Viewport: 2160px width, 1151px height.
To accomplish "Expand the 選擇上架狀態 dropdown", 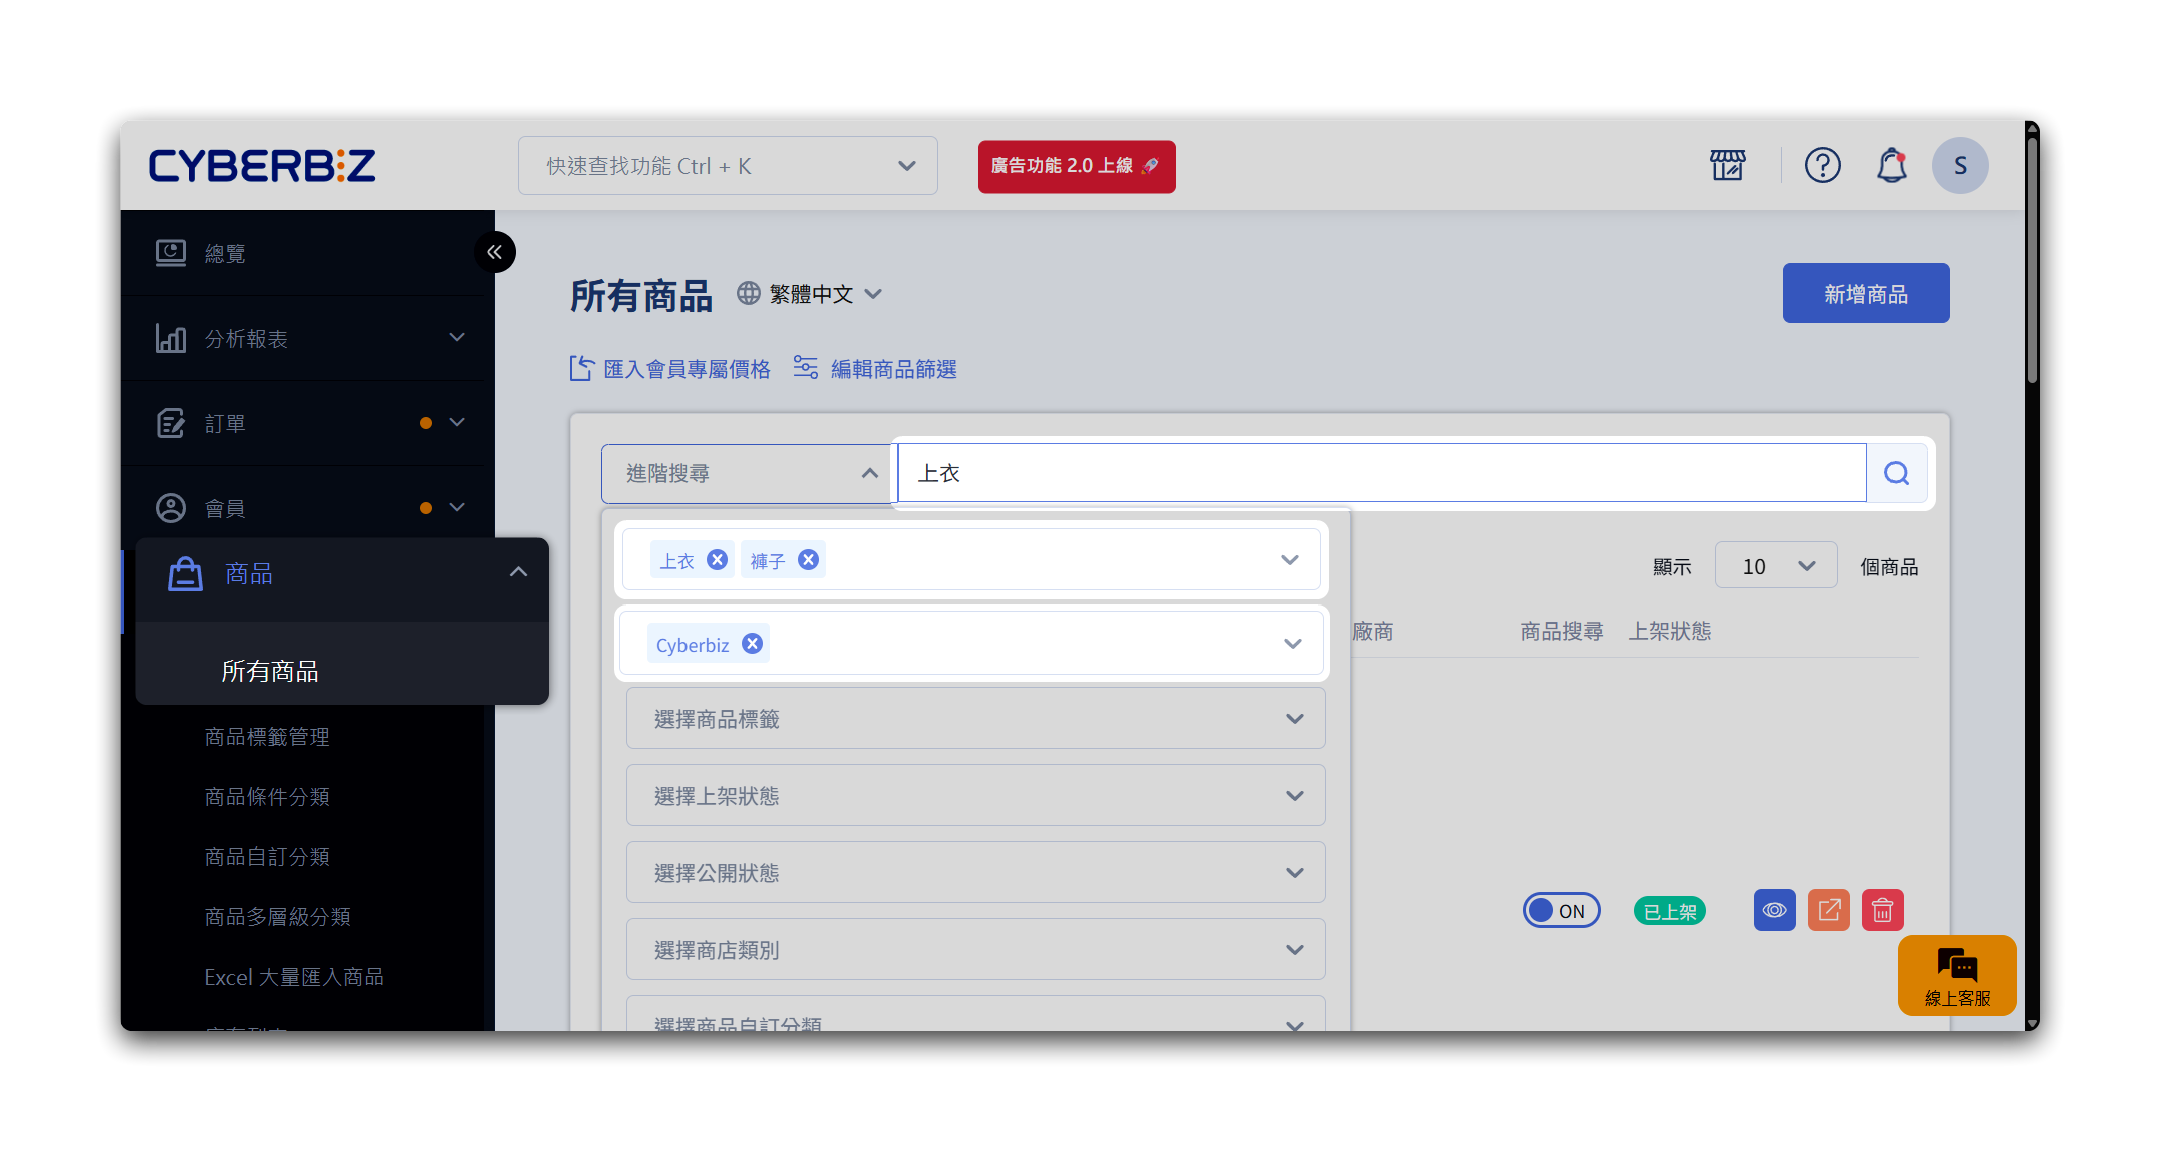I will pos(975,796).
